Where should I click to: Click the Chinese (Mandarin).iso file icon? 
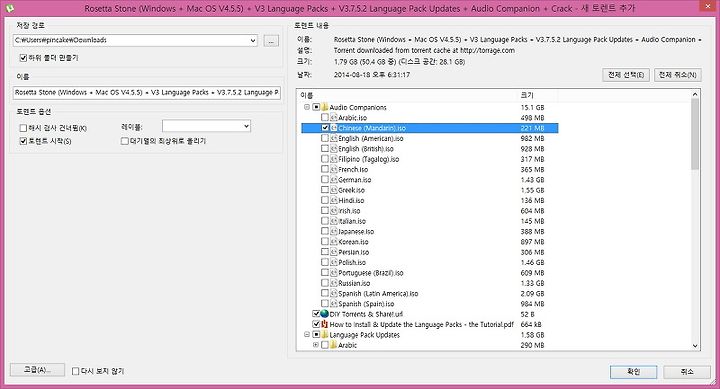334,128
